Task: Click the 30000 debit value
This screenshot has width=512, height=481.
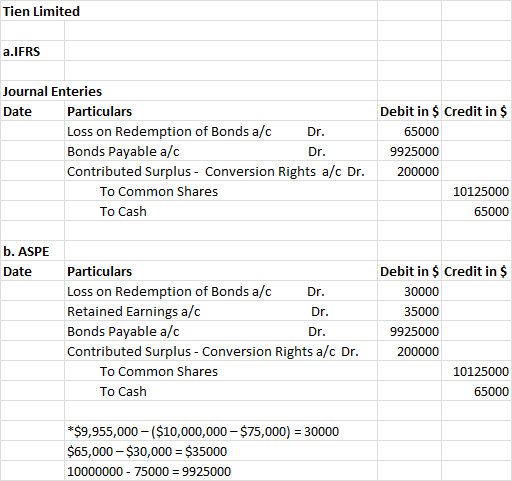Action: pyautogui.click(x=409, y=291)
